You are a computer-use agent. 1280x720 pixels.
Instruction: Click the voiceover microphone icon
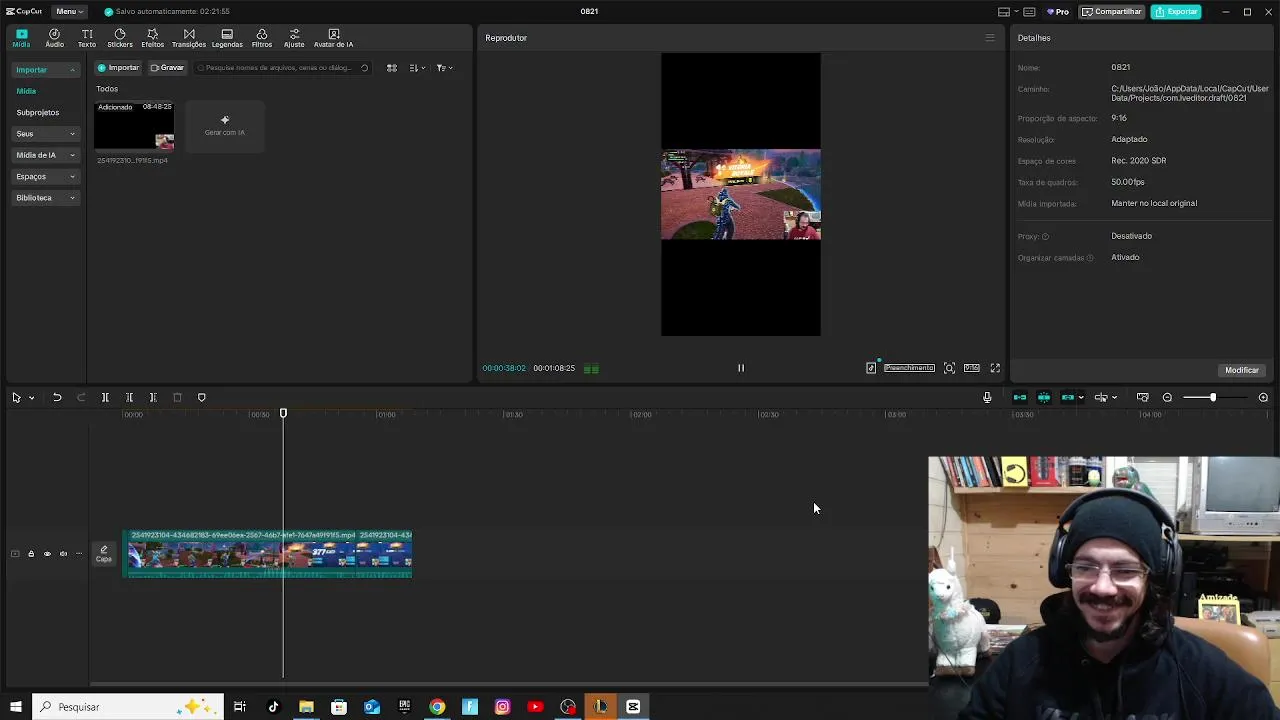point(987,398)
